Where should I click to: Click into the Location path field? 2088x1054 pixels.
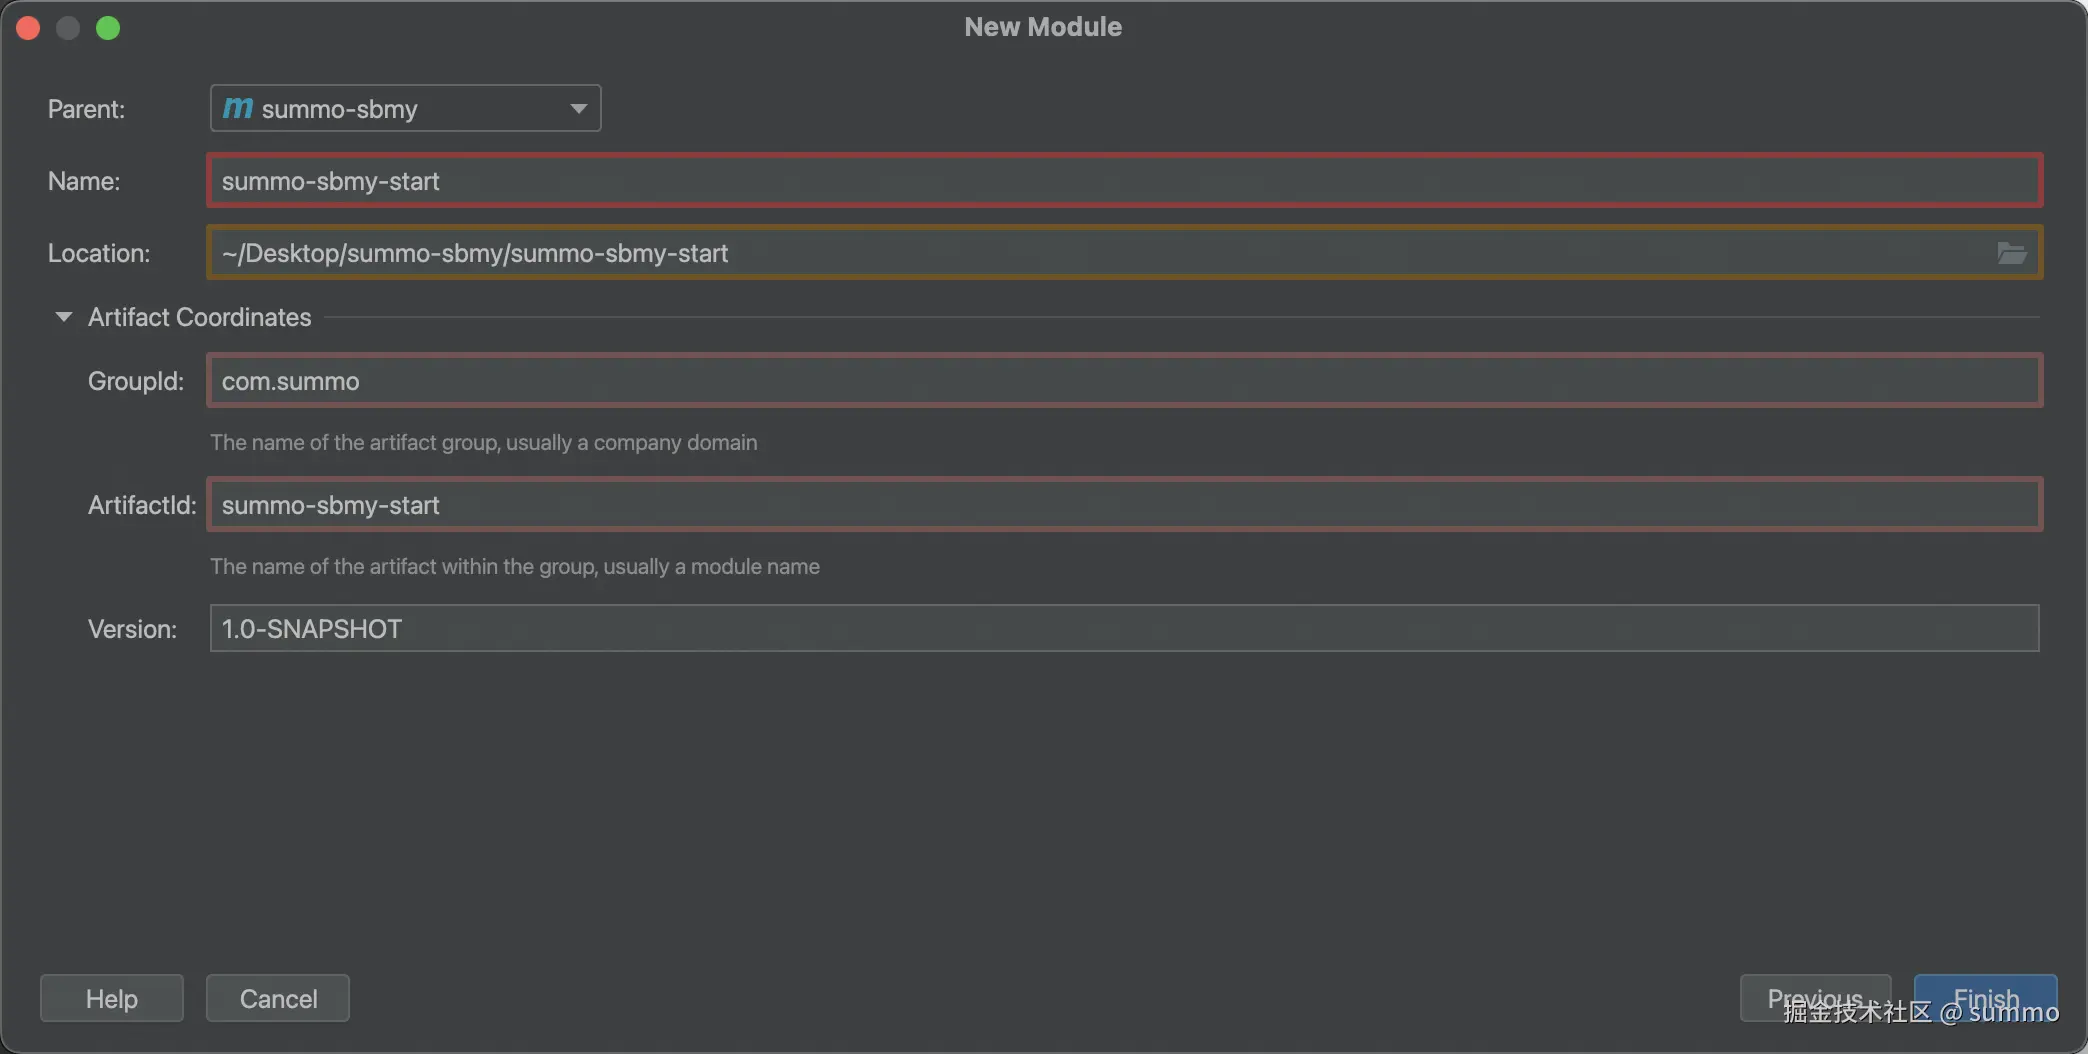[1100, 253]
